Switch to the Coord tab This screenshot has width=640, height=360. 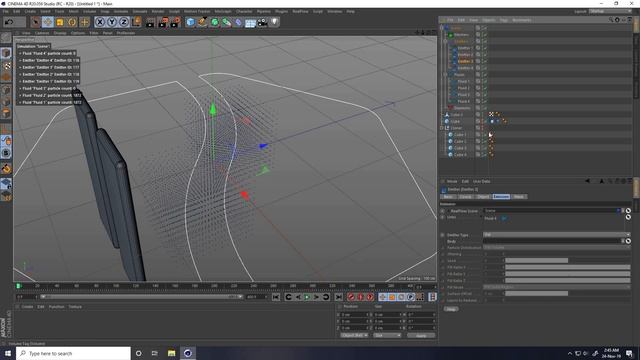tap(465, 196)
